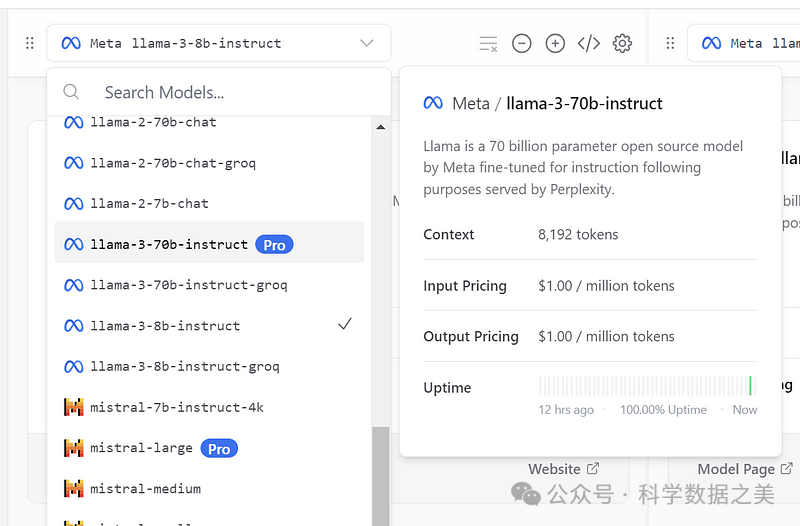
Task: Click the plus circle add model icon
Action: [x=555, y=43]
